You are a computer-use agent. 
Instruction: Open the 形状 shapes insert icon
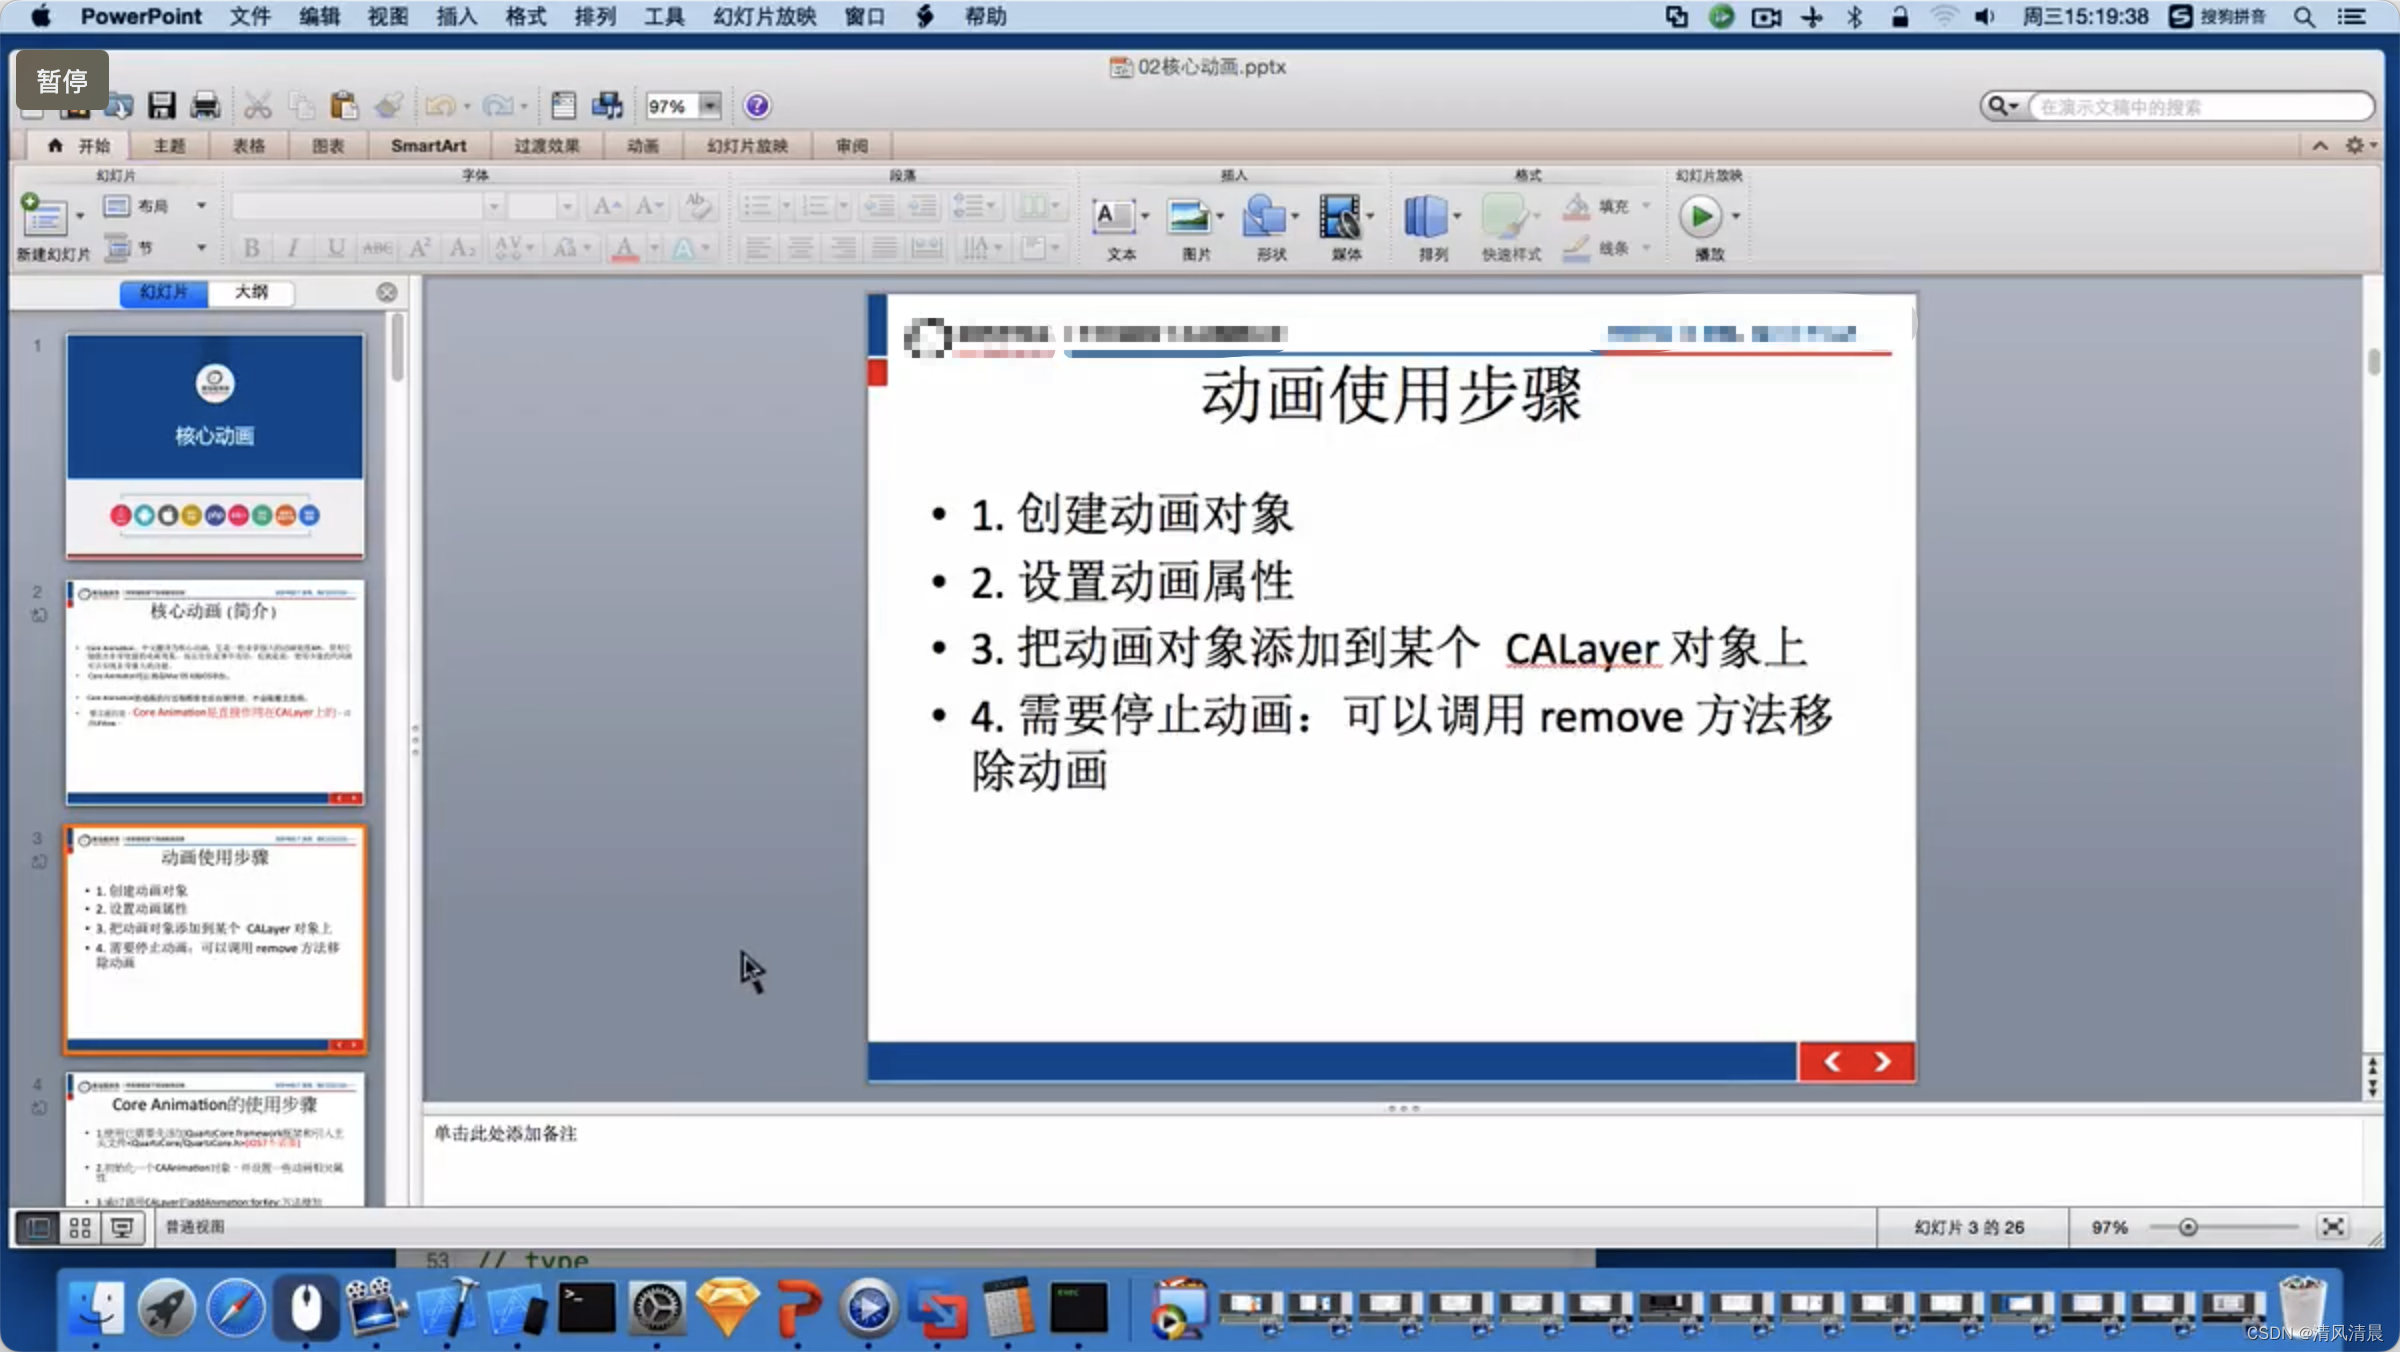pos(1264,217)
